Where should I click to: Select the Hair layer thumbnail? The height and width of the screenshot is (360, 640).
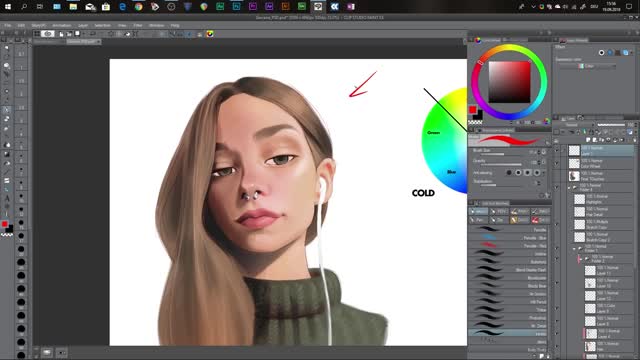tap(590, 346)
